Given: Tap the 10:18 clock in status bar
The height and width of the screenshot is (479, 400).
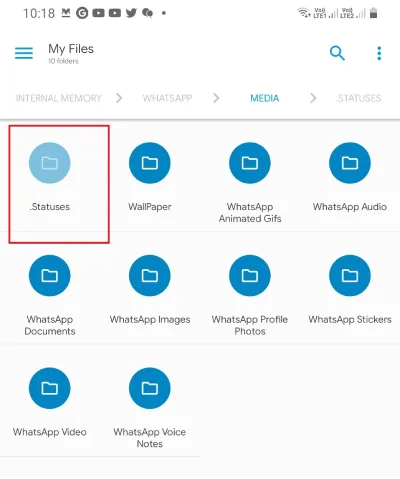Looking at the screenshot, I should point(39,13).
